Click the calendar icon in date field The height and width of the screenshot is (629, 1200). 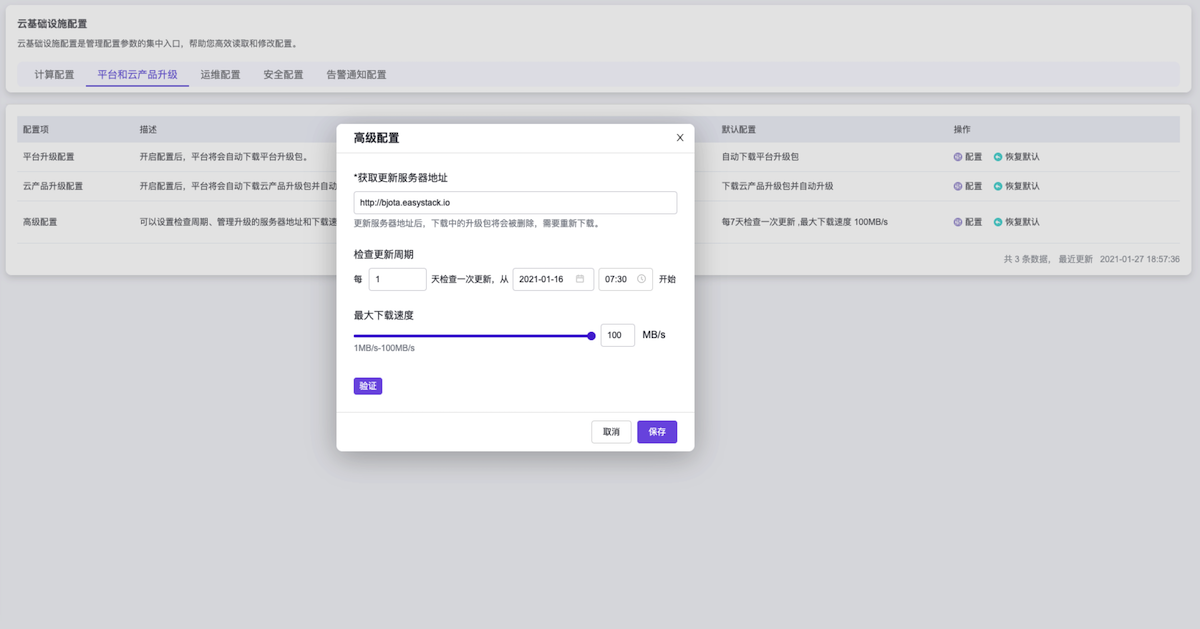580,279
